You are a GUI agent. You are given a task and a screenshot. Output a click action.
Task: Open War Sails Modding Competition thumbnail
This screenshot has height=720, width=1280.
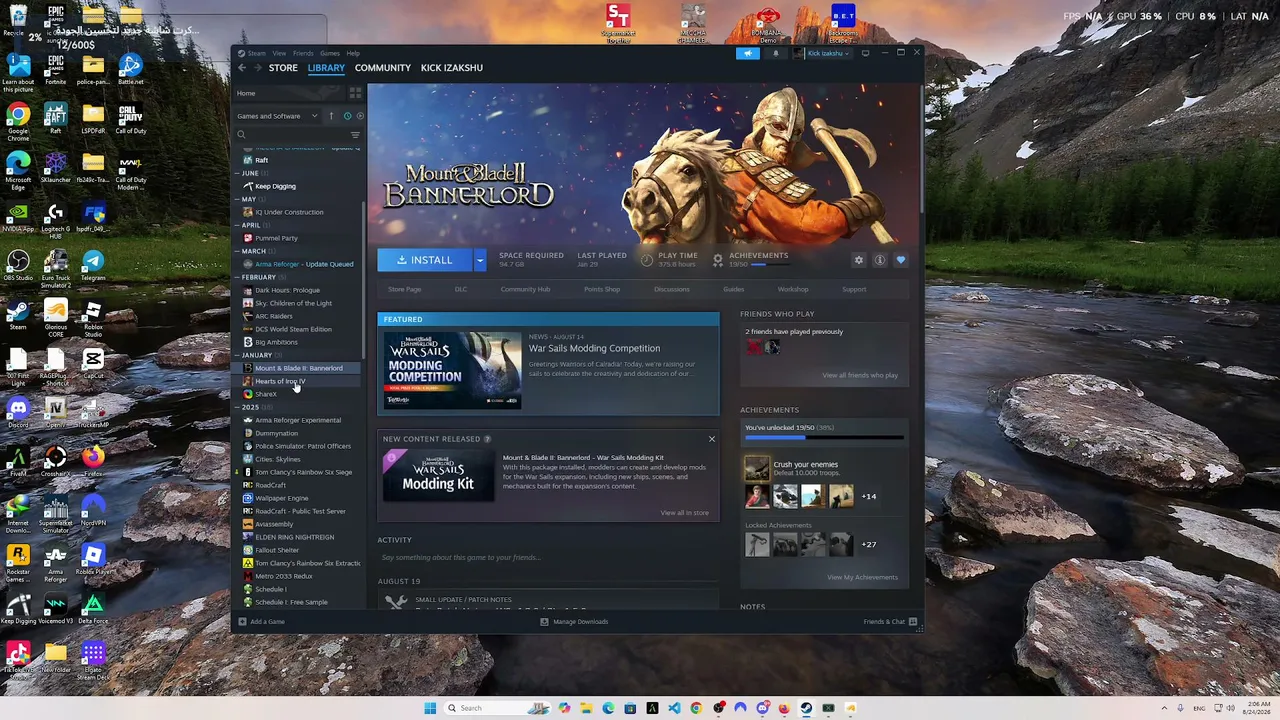point(452,370)
